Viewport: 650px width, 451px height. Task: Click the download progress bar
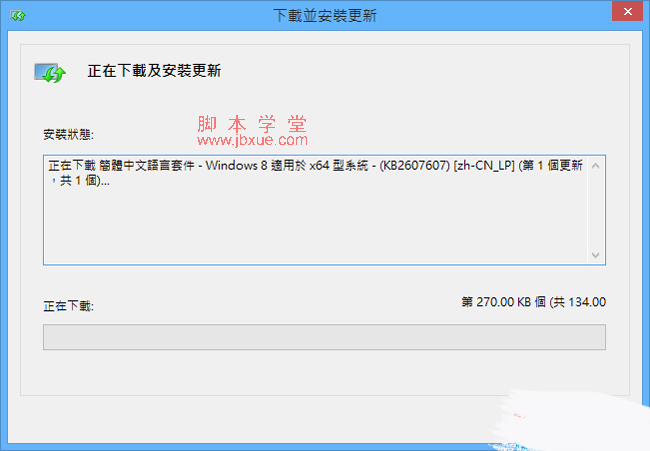point(324,337)
